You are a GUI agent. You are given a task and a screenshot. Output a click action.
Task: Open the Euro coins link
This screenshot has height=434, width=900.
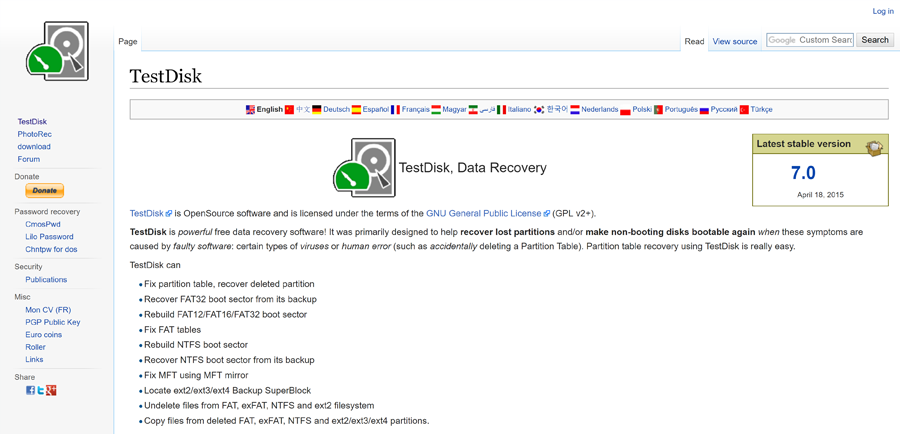(44, 335)
